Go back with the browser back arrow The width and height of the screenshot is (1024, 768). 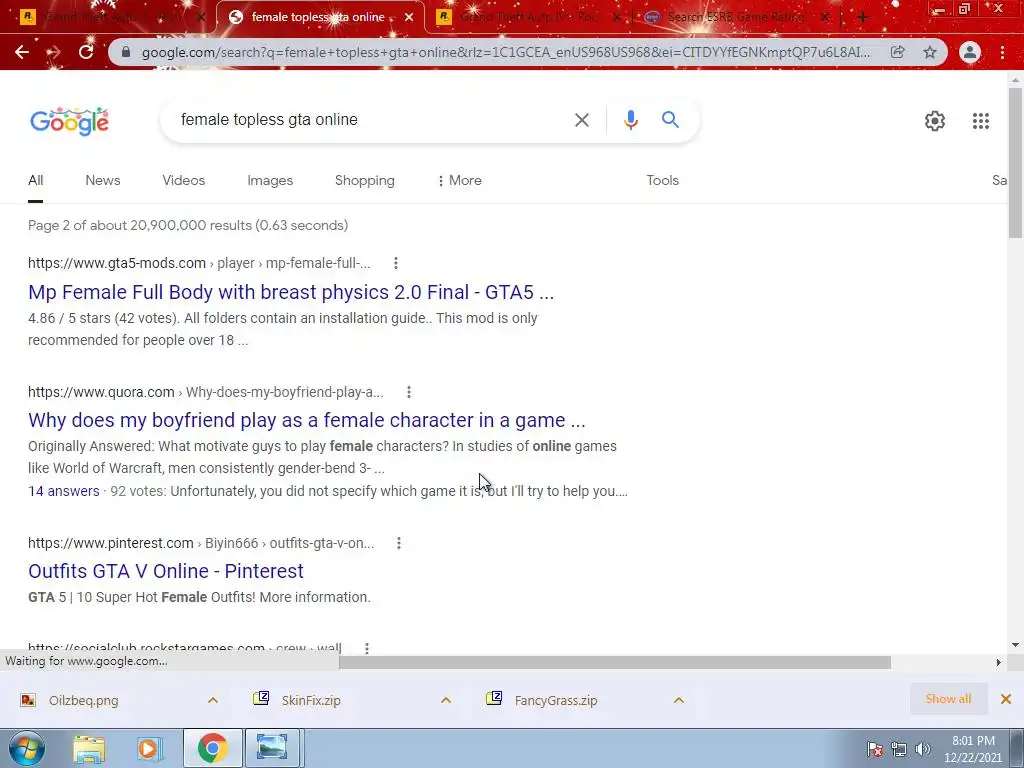[22, 52]
